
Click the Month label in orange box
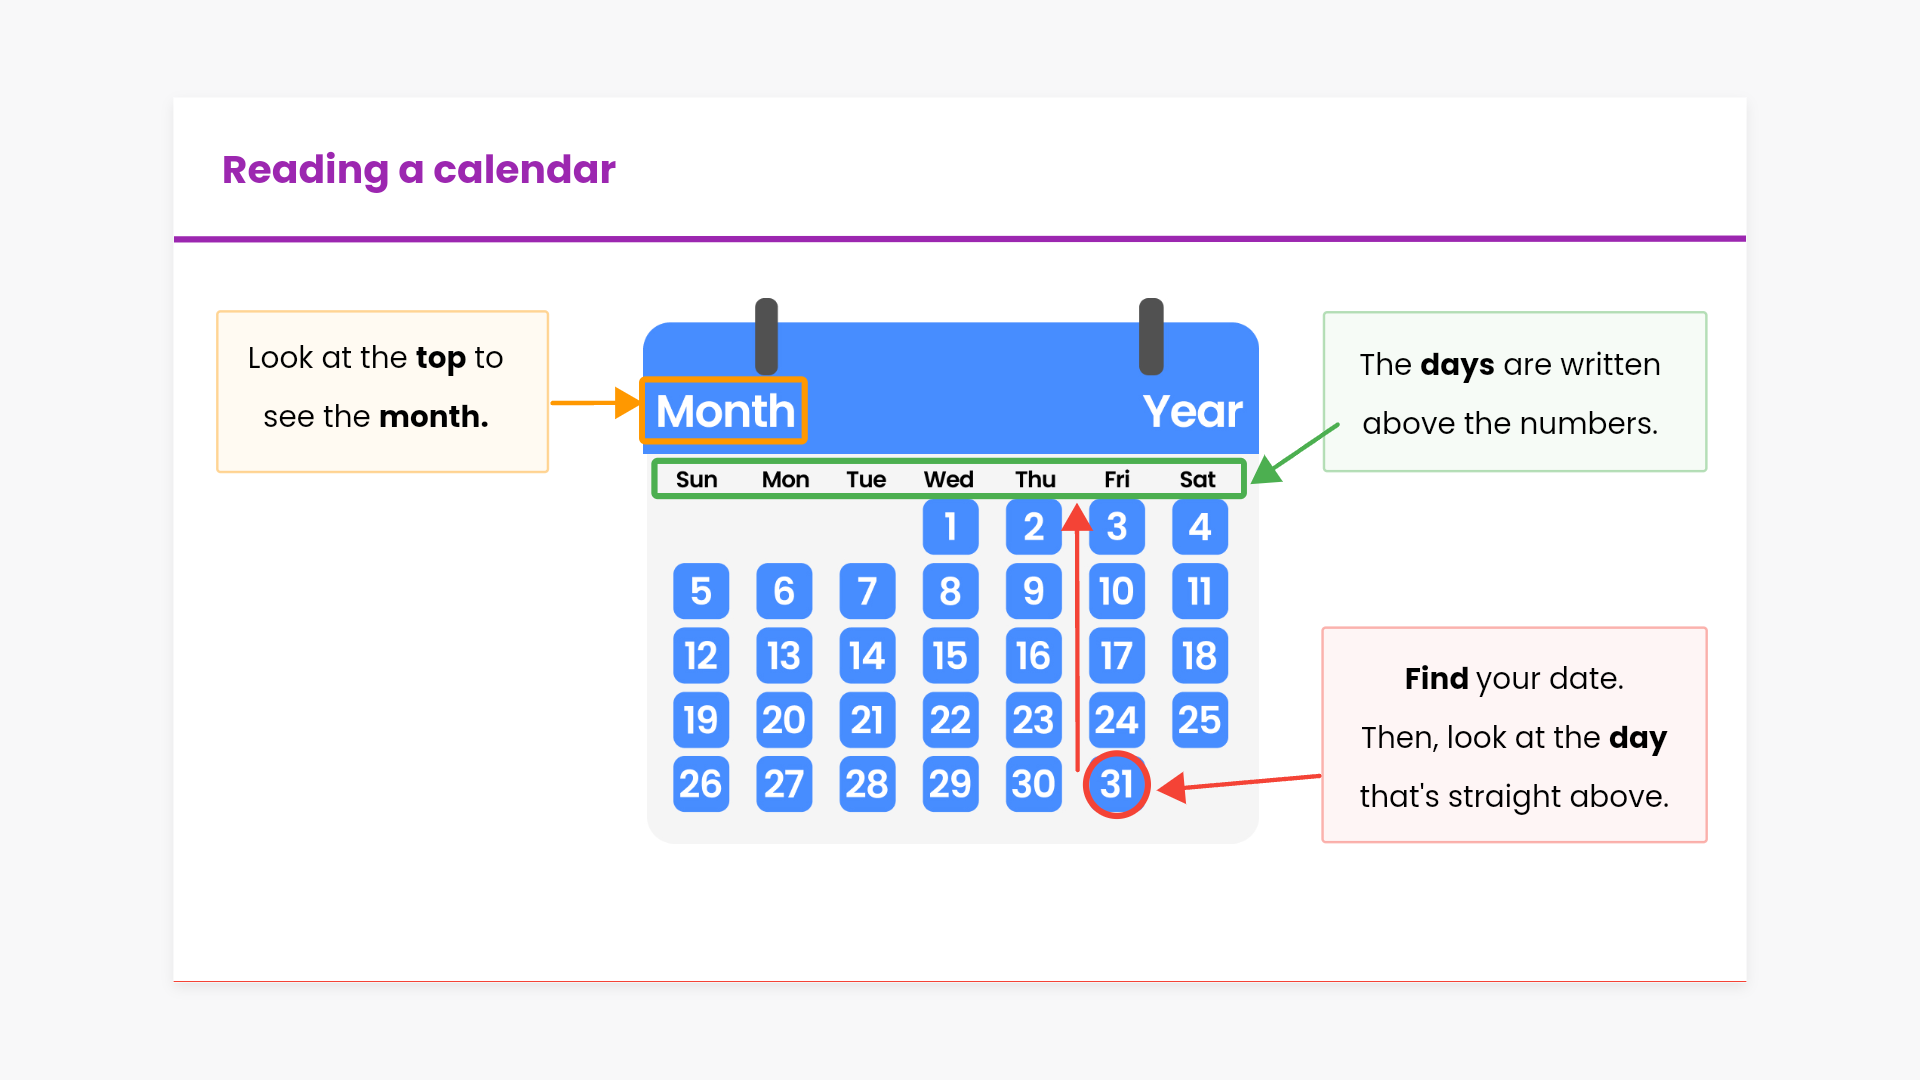[725, 411]
